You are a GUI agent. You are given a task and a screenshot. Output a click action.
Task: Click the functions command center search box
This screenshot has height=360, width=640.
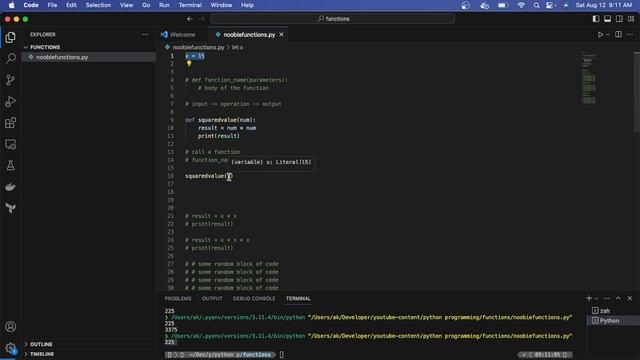tap(333, 19)
